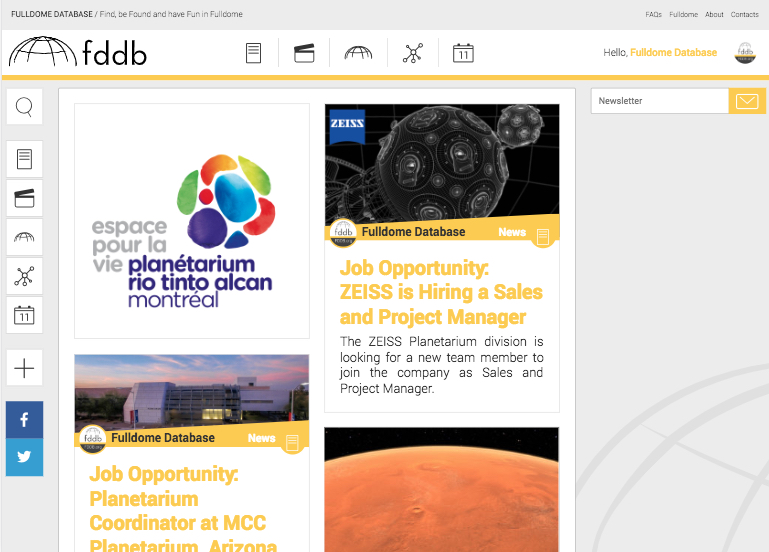Open the MCC Planetarium building photo
The image size is (769, 552).
click(192, 389)
